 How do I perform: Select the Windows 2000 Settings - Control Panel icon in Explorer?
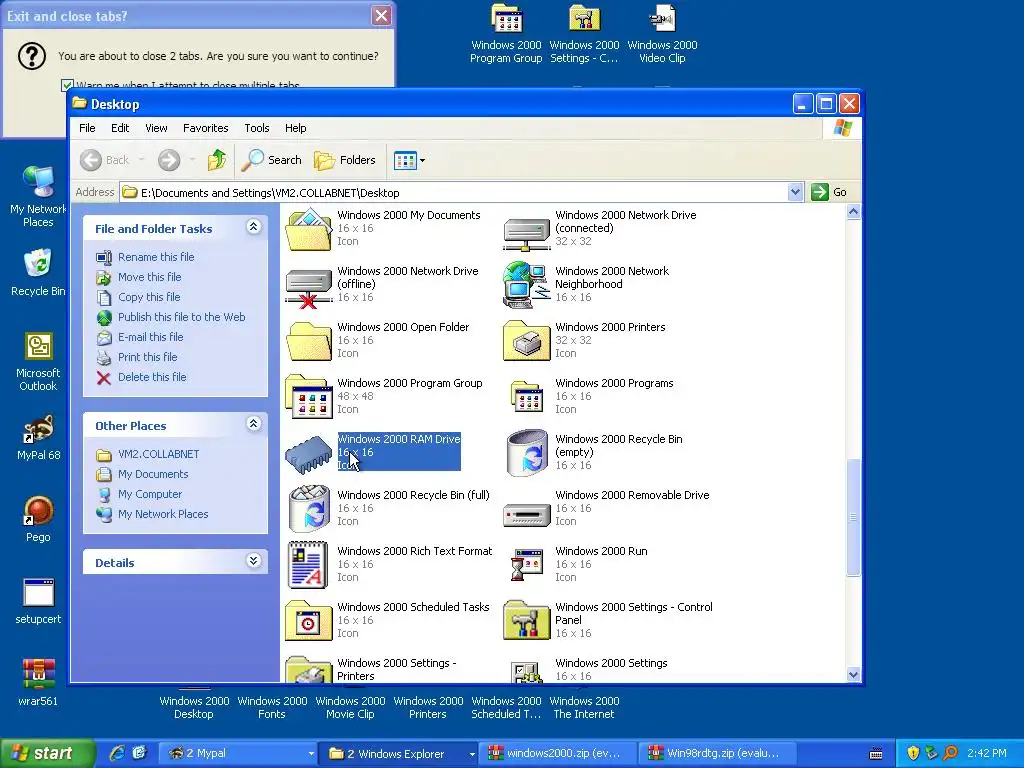click(x=526, y=621)
